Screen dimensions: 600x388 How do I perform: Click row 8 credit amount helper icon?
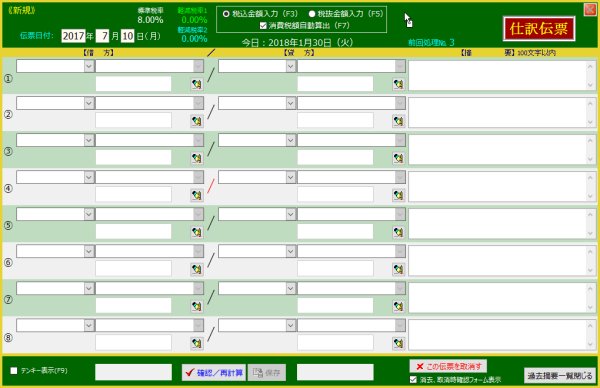[x=398, y=343]
